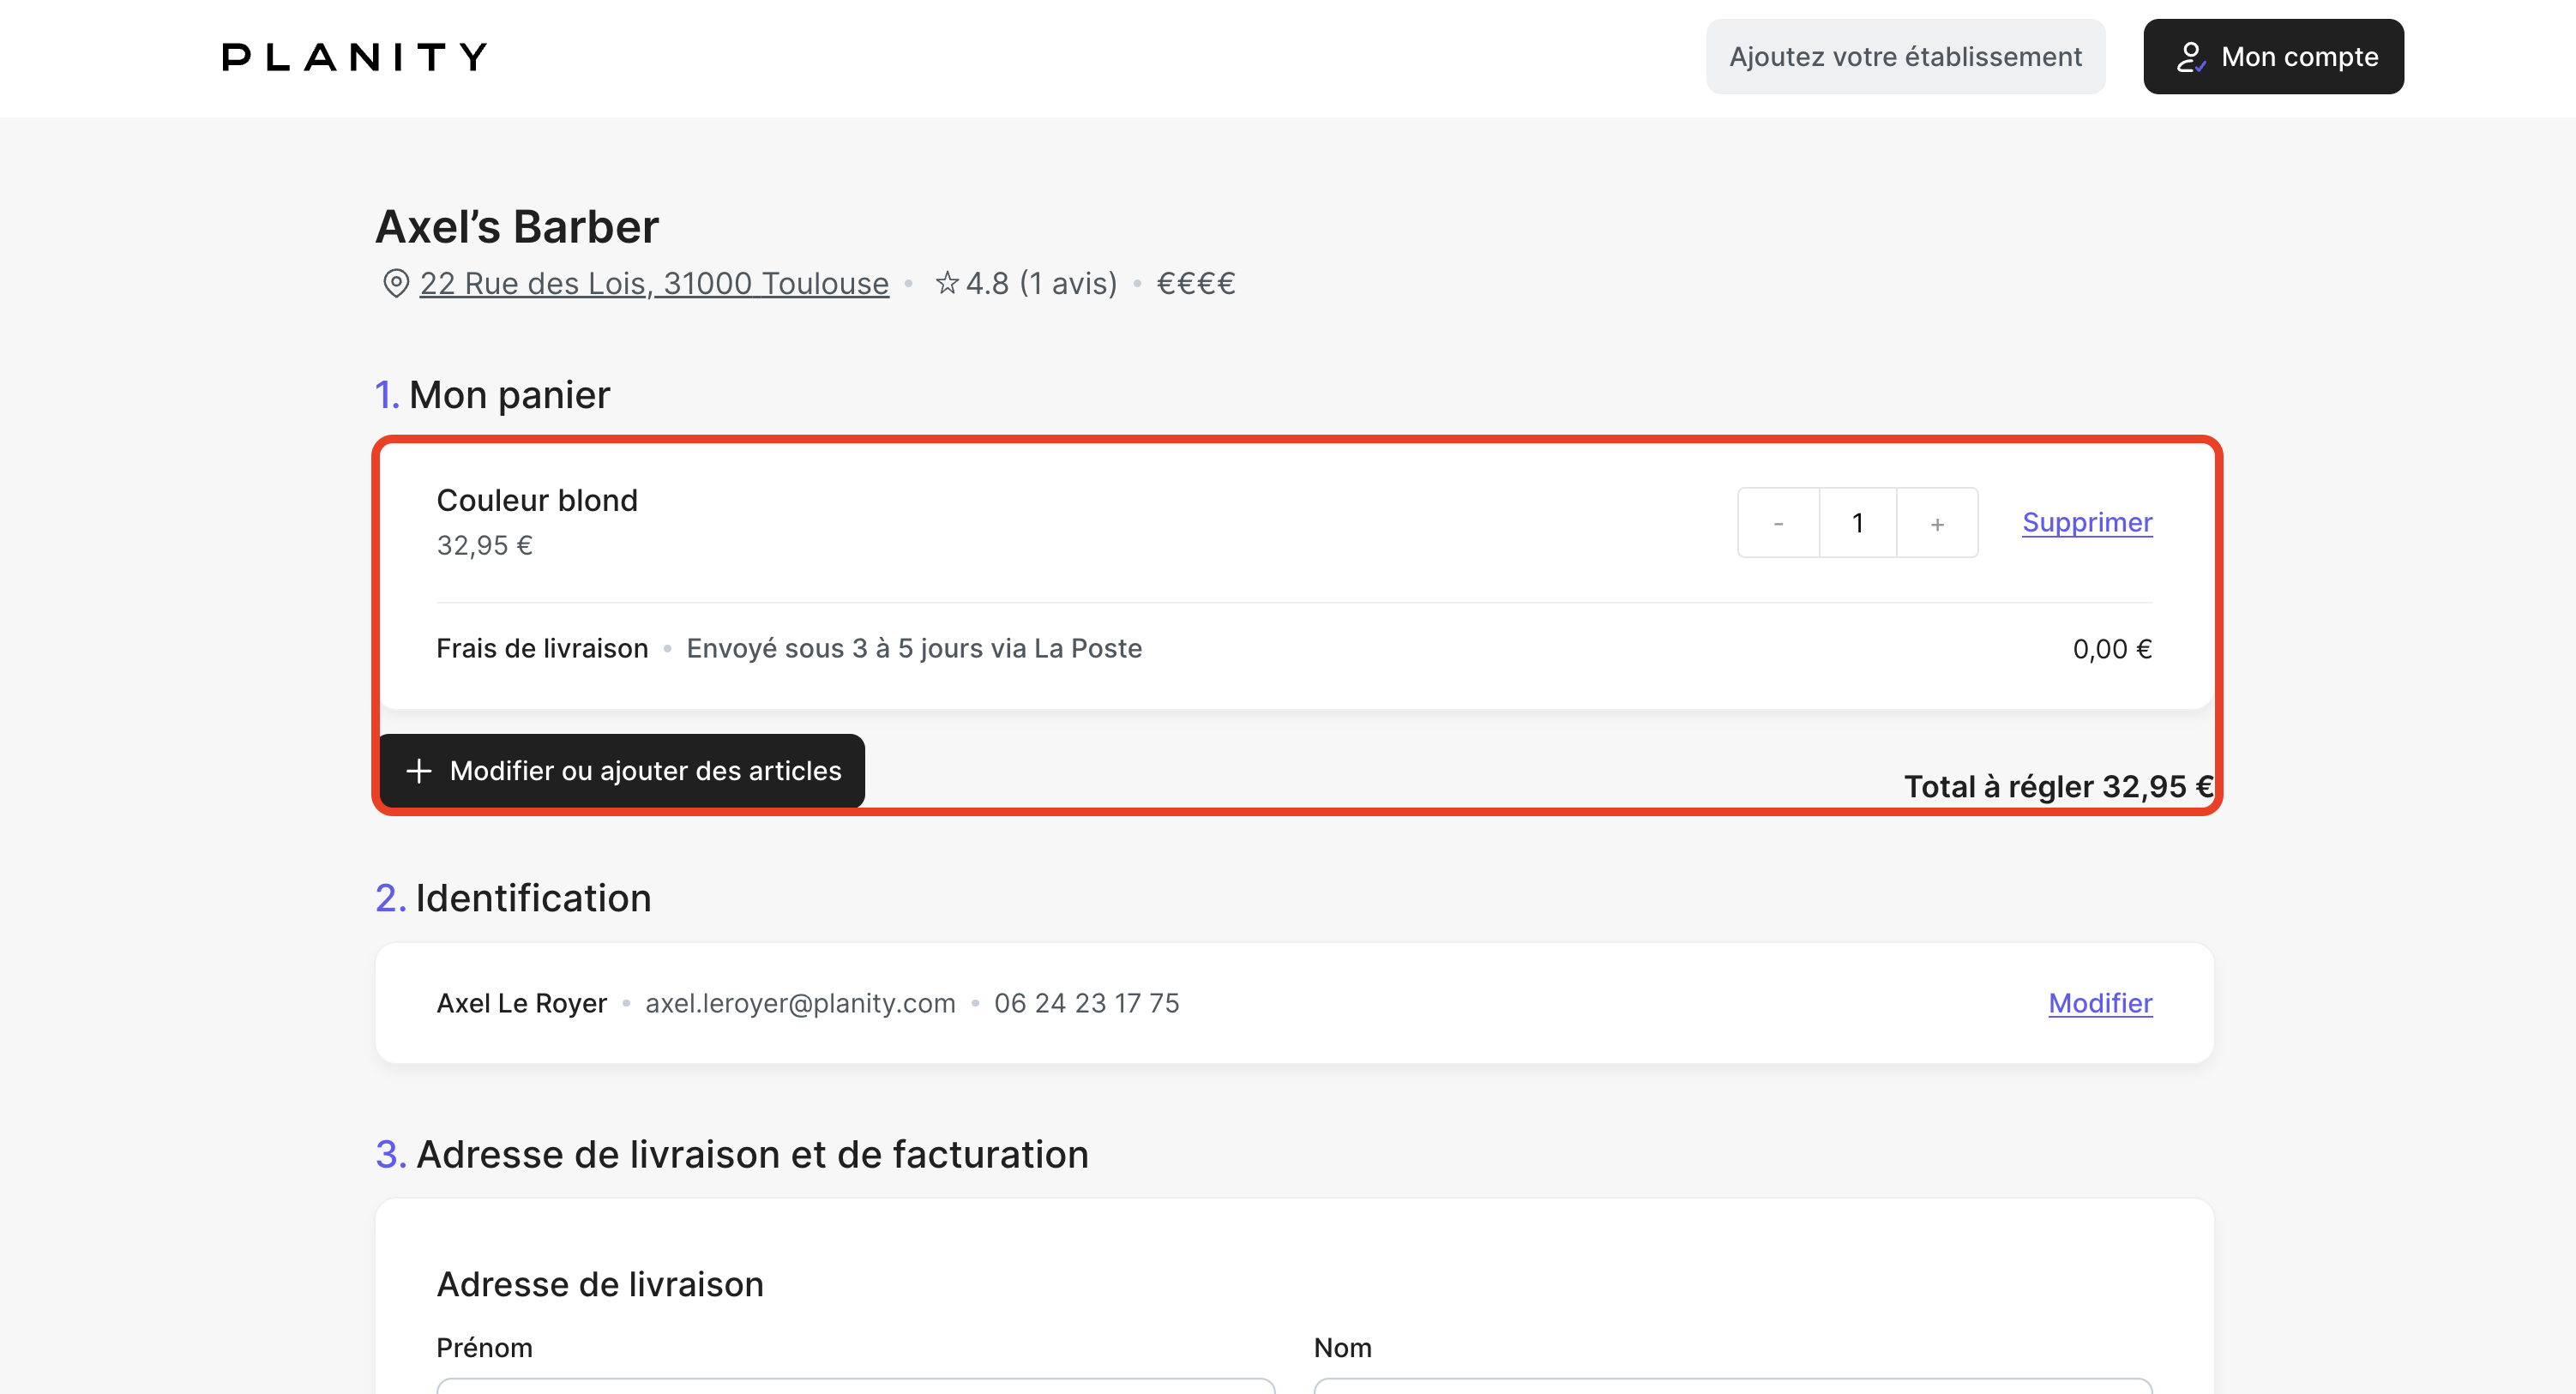
Task: Open Ajoutez votre établissement
Action: point(1904,57)
